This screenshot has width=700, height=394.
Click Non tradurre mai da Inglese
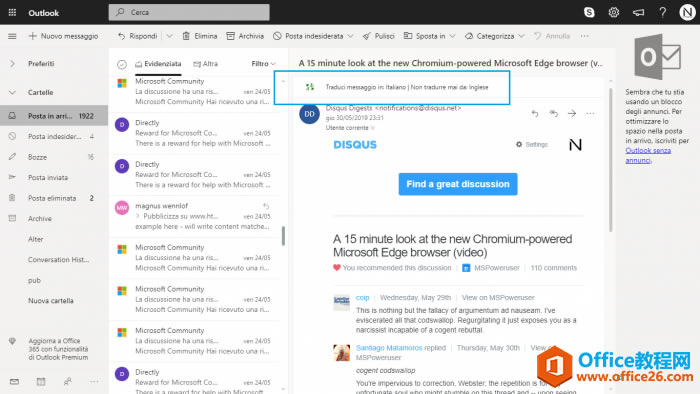coord(450,87)
